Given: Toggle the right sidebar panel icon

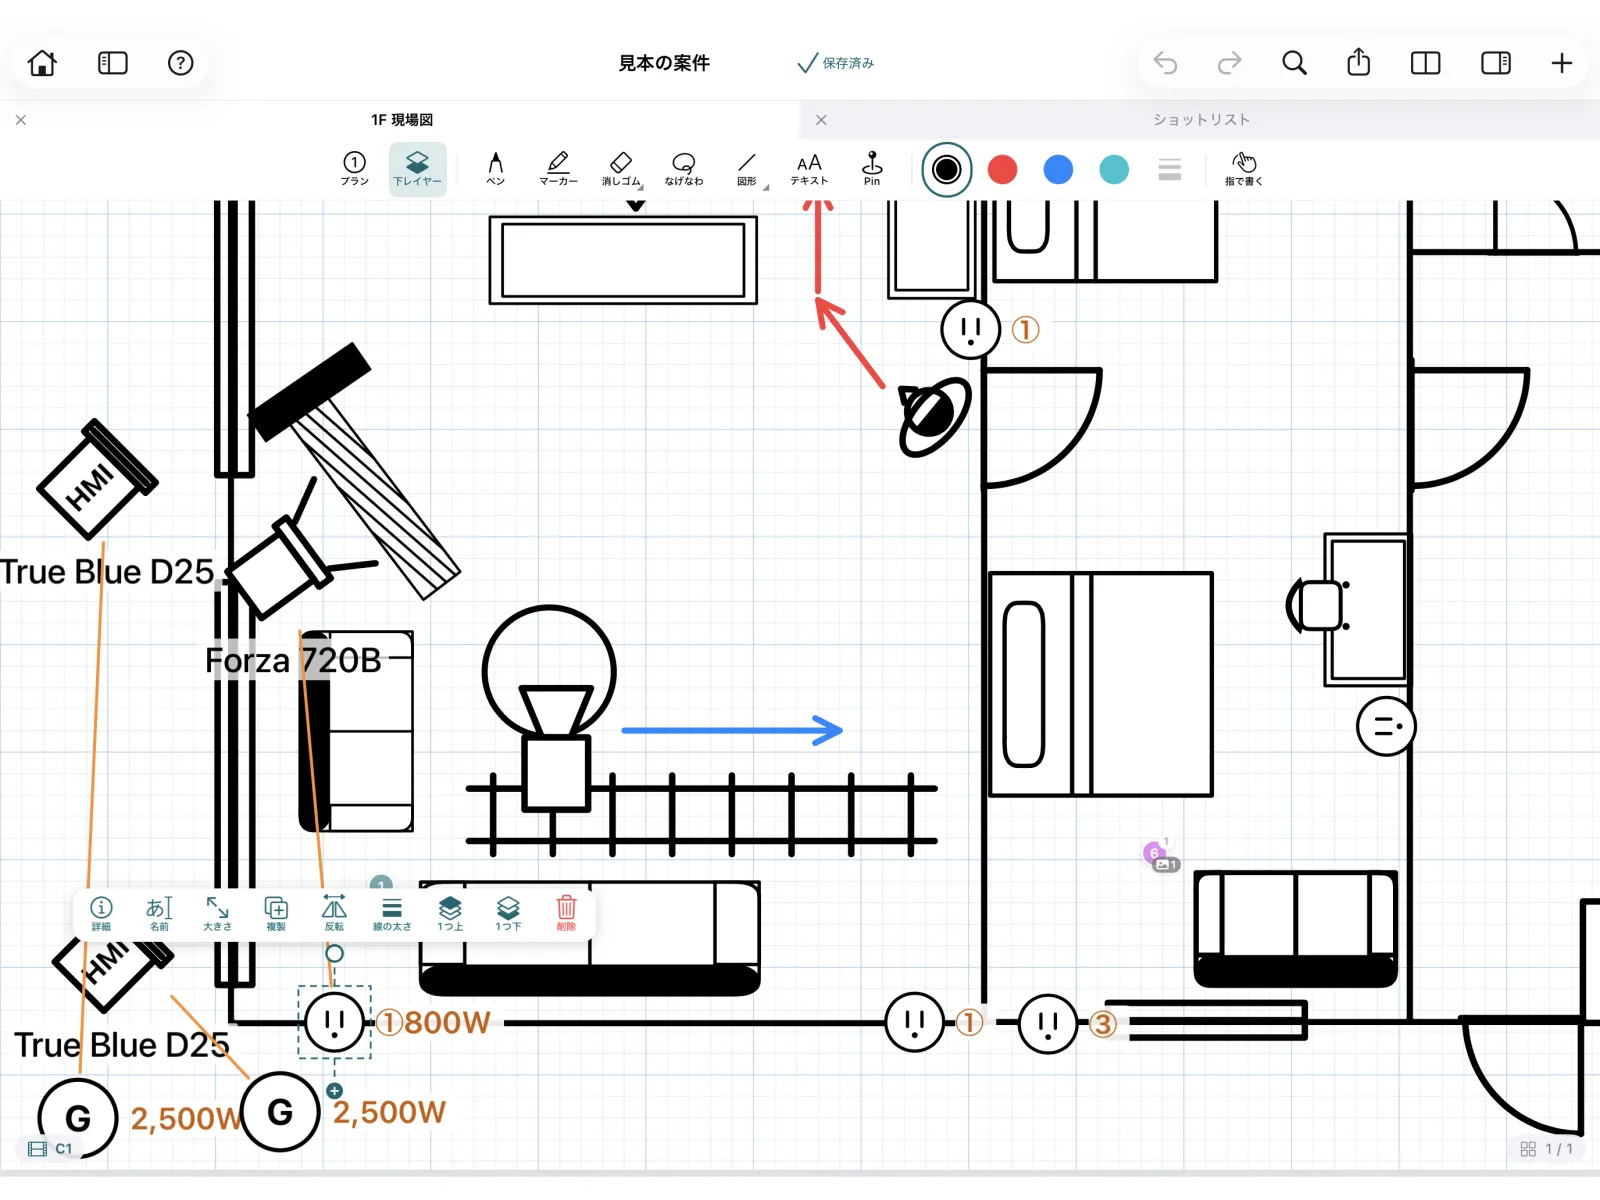Looking at the screenshot, I should click(1496, 63).
